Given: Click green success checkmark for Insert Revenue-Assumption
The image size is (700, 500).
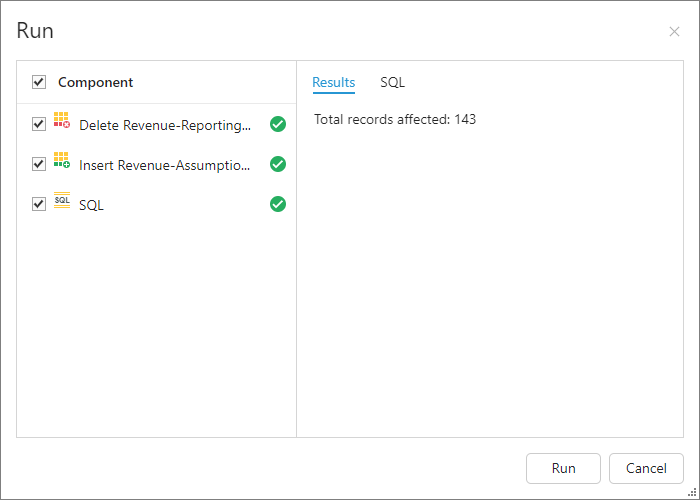Looking at the screenshot, I should click(x=278, y=164).
